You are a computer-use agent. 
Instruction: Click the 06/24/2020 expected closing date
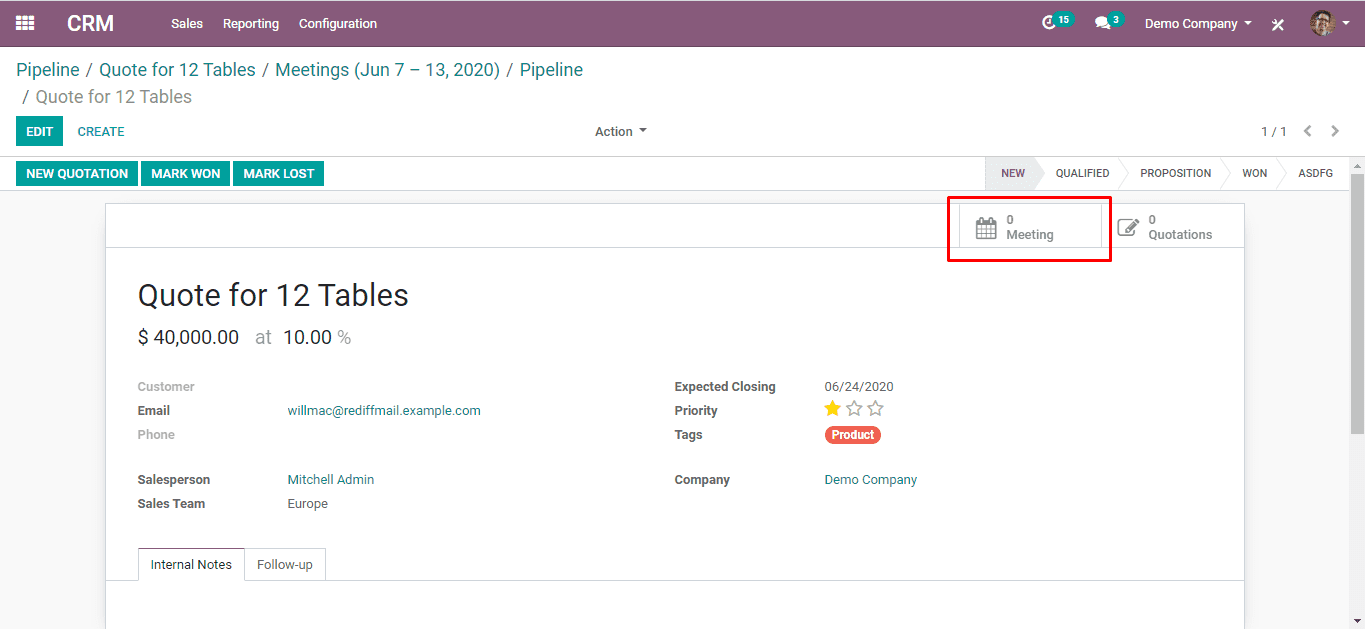(859, 386)
